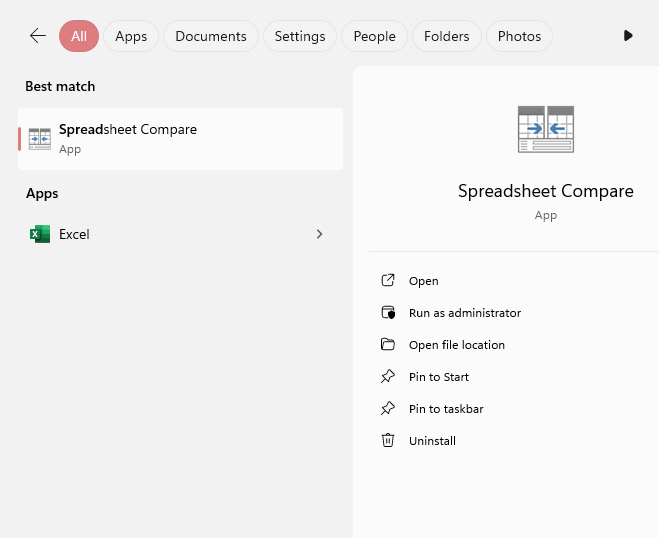The width and height of the screenshot is (659, 538).
Task: Go back with the left arrow
Action: (x=38, y=36)
